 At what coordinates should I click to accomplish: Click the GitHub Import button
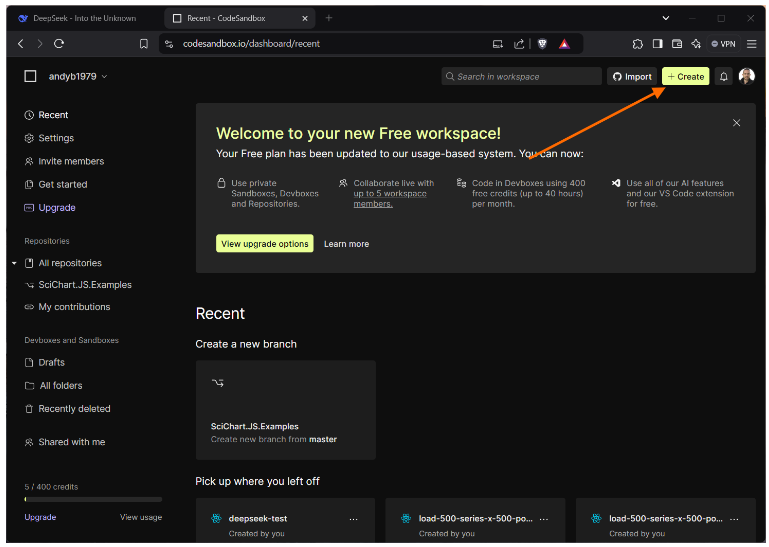[632, 76]
